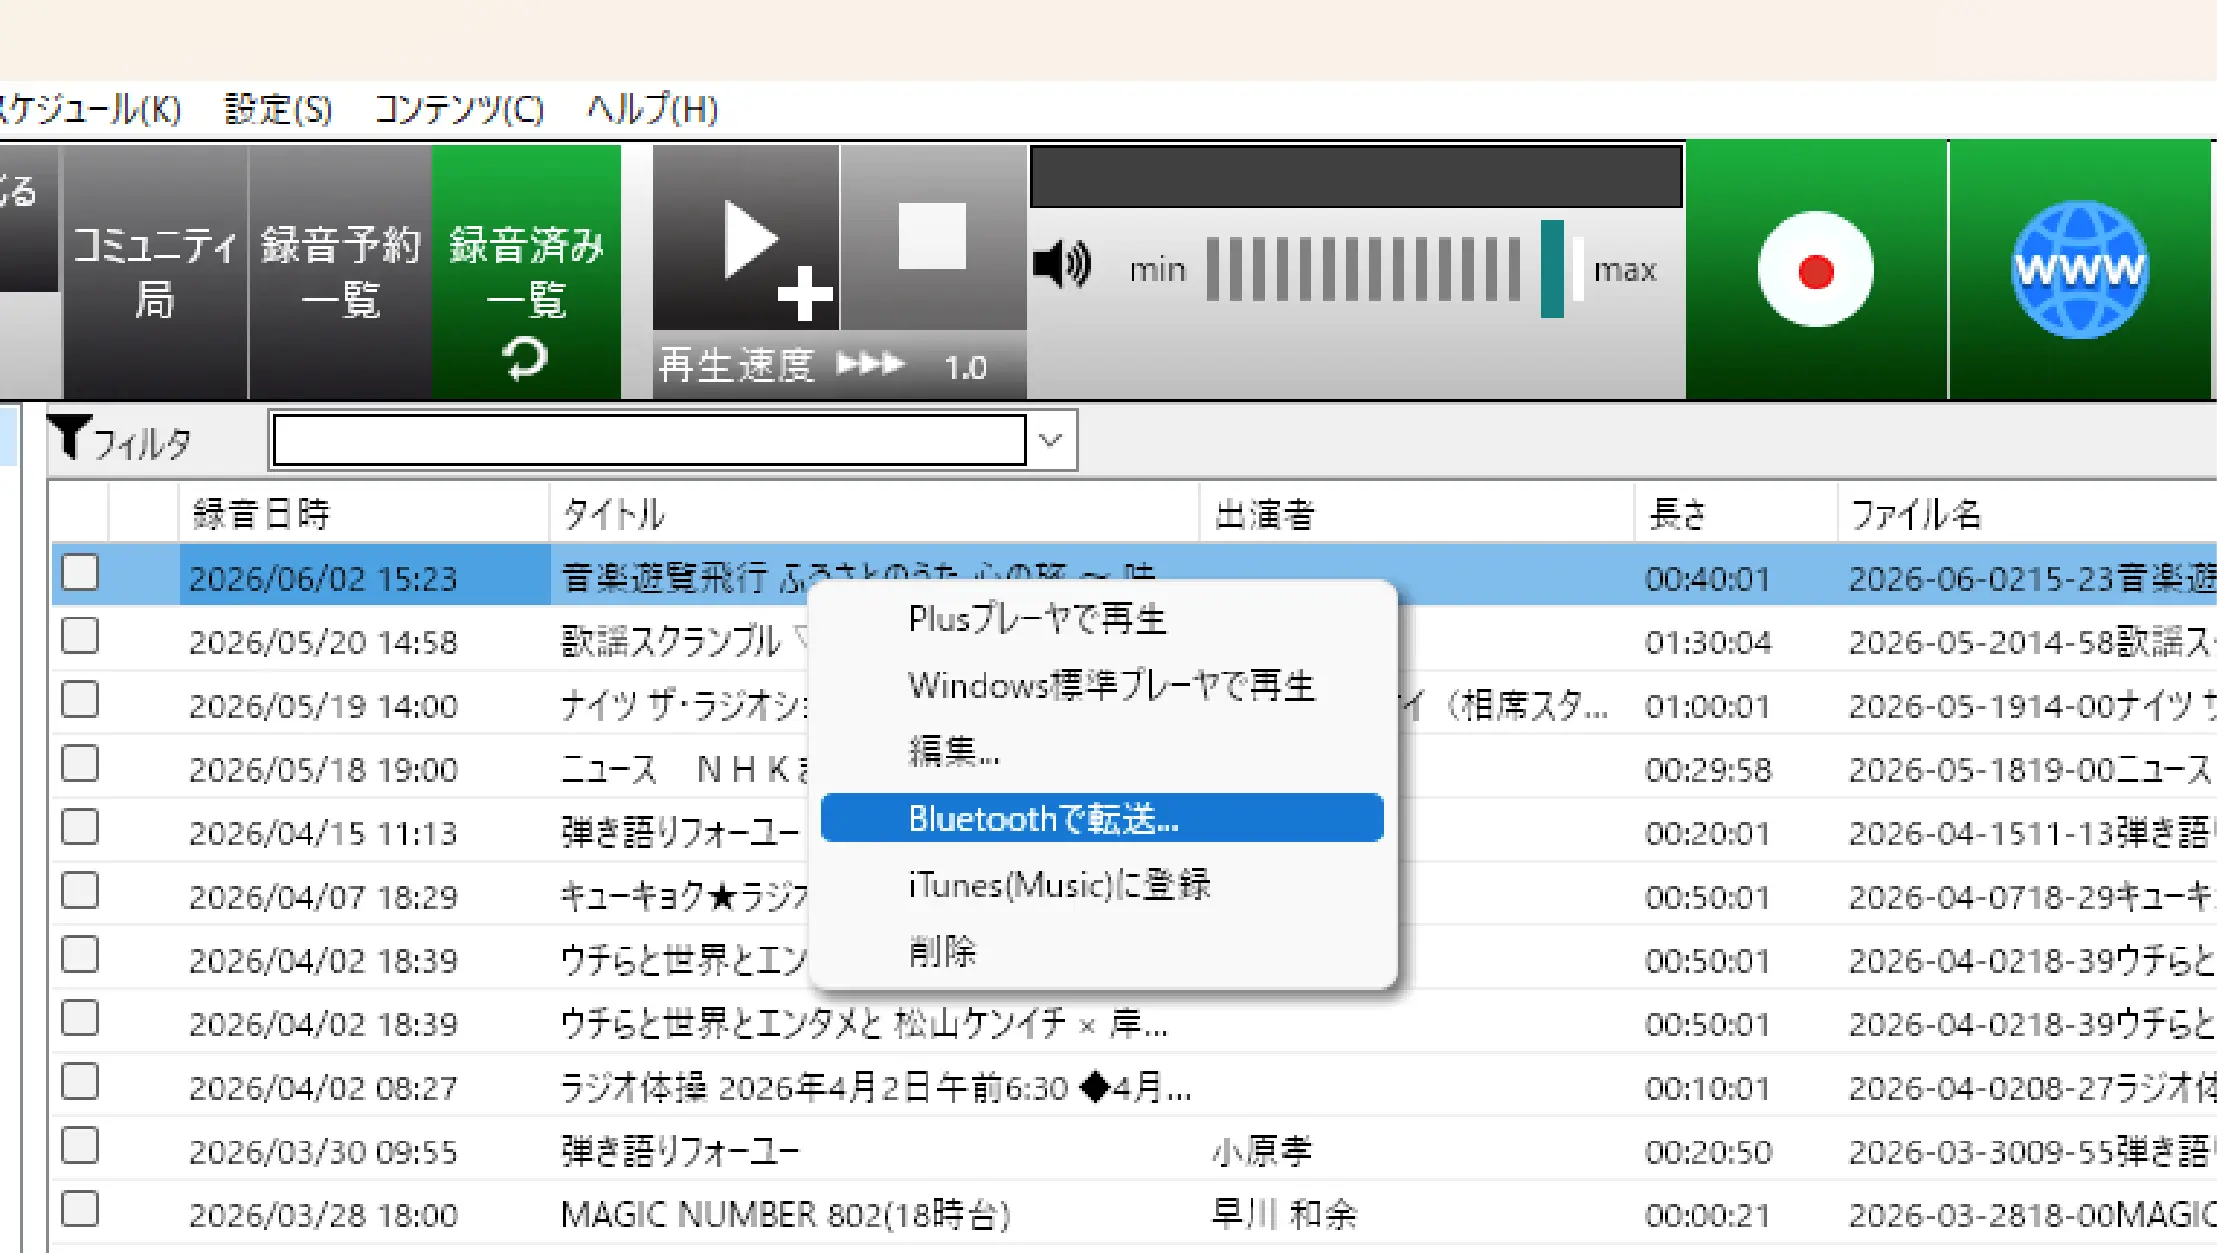This screenshot has height=1254, width=2217.
Task: Check the 2026/04/02 08:27 recording checkbox
Action: (80, 1082)
